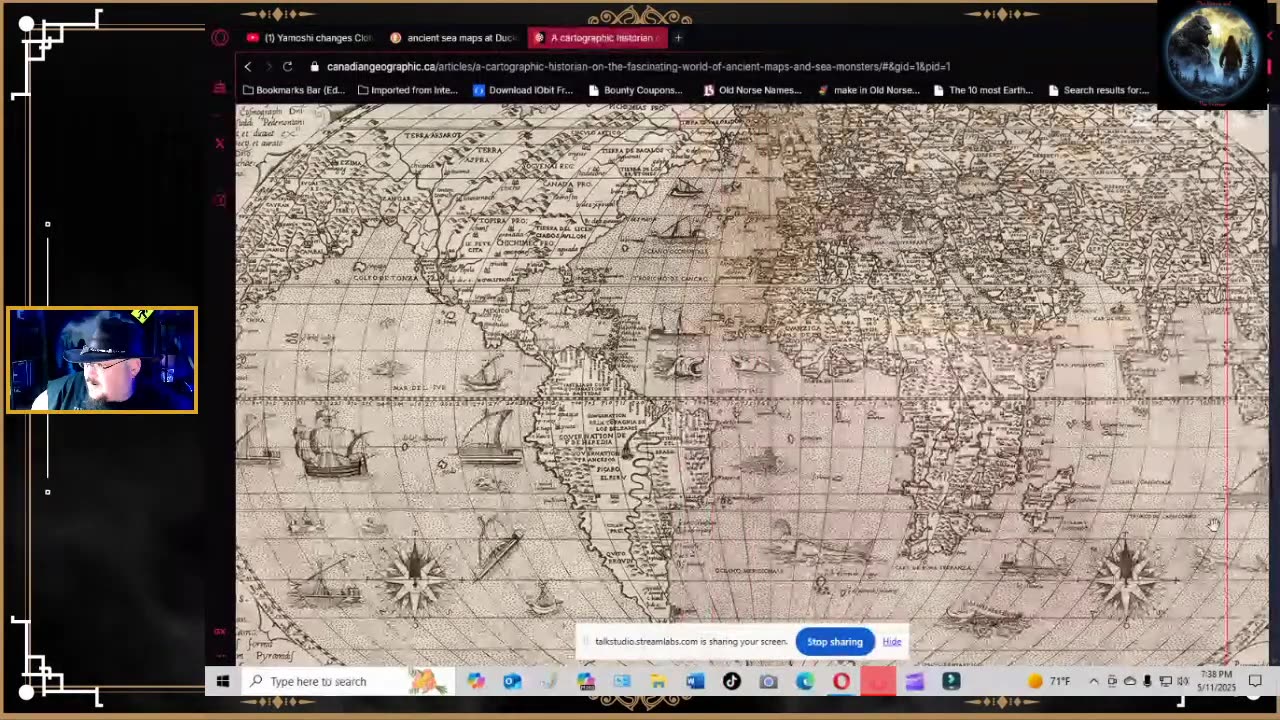The image size is (1280, 720).
Task: Reload the current page
Action: tap(287, 66)
